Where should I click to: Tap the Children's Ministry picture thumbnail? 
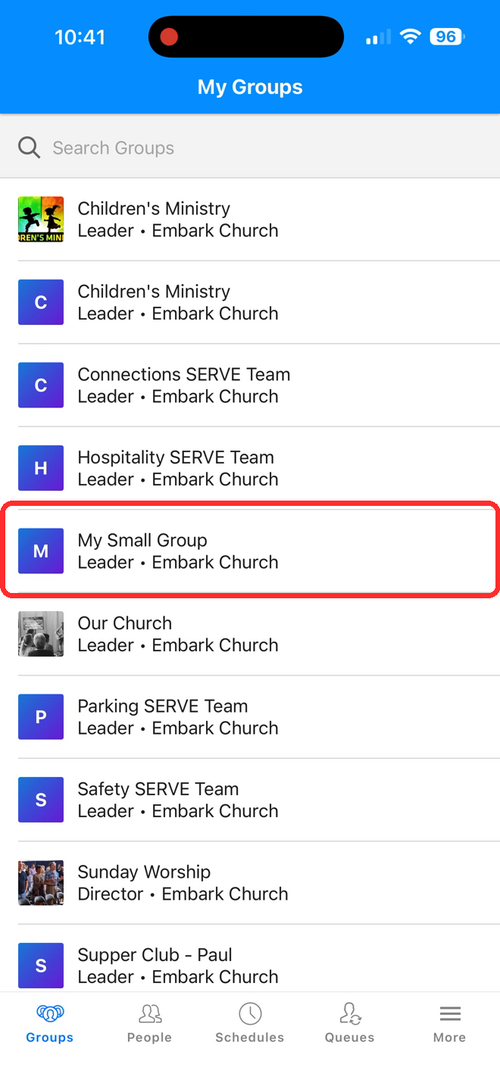41,220
